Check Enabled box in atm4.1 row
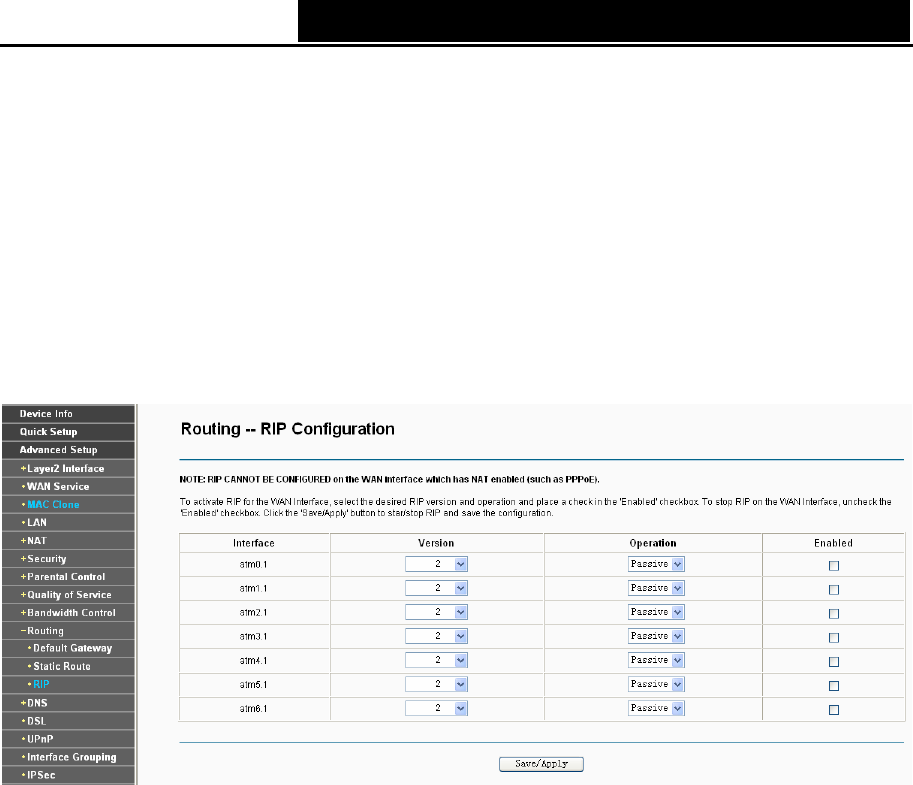Image resolution: width=913 pixels, height=785 pixels. click(834, 662)
